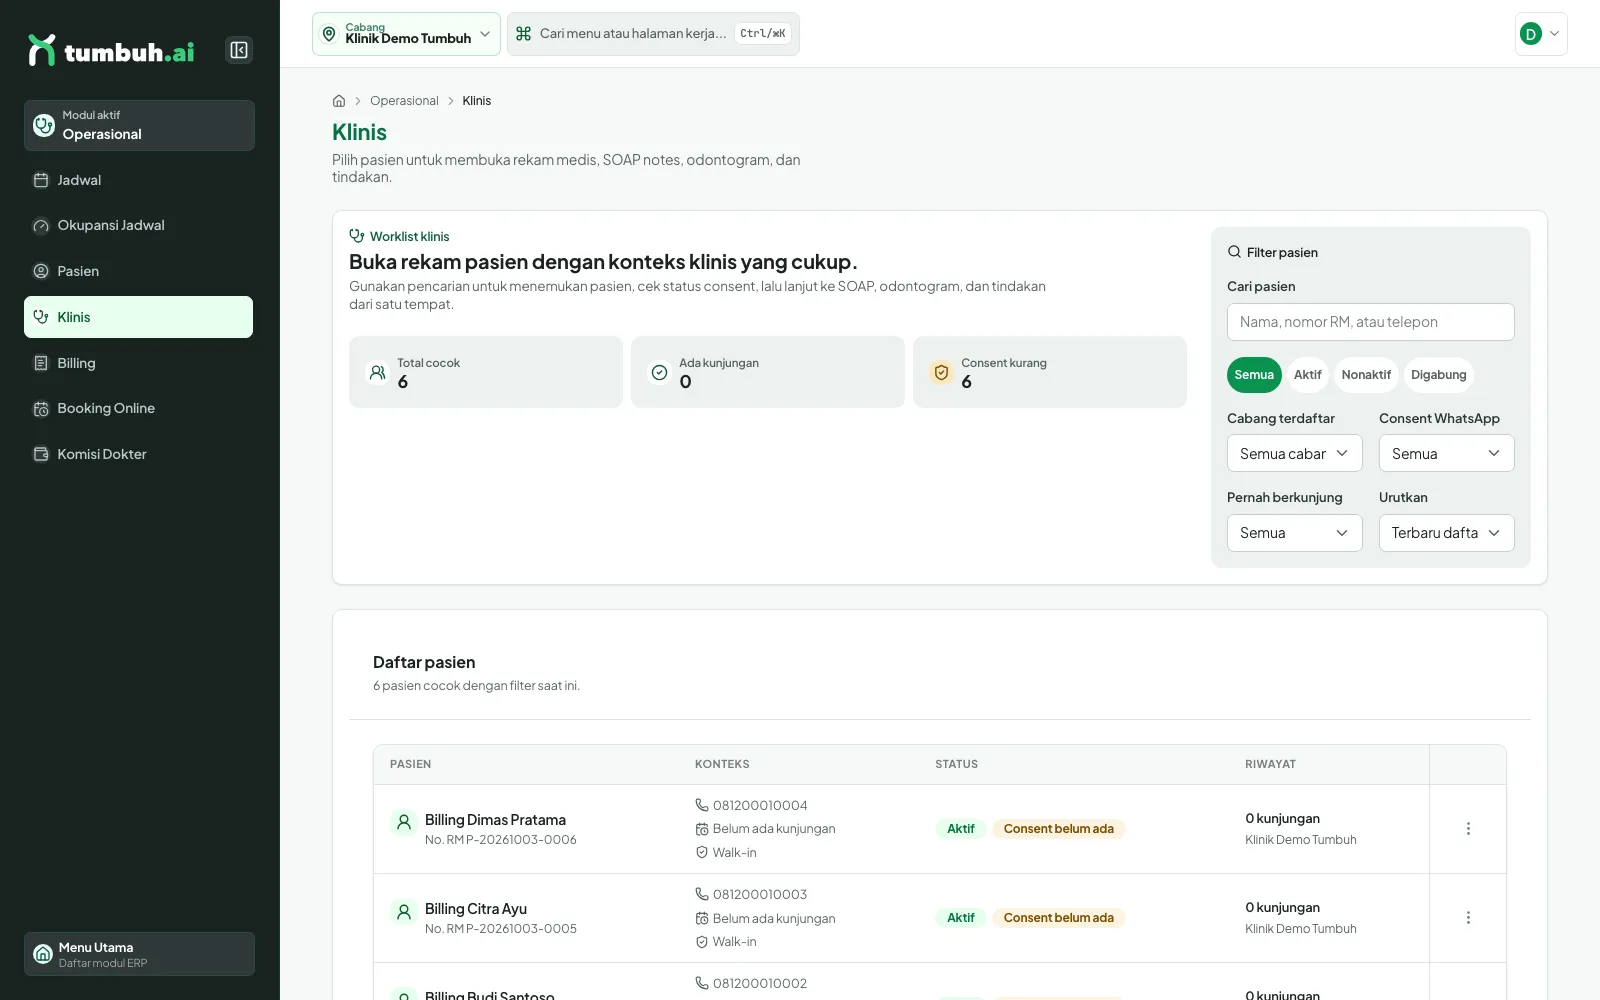The height and width of the screenshot is (1000, 1600).
Task: Click the Ada kunjungan check icon
Action: [659, 372]
